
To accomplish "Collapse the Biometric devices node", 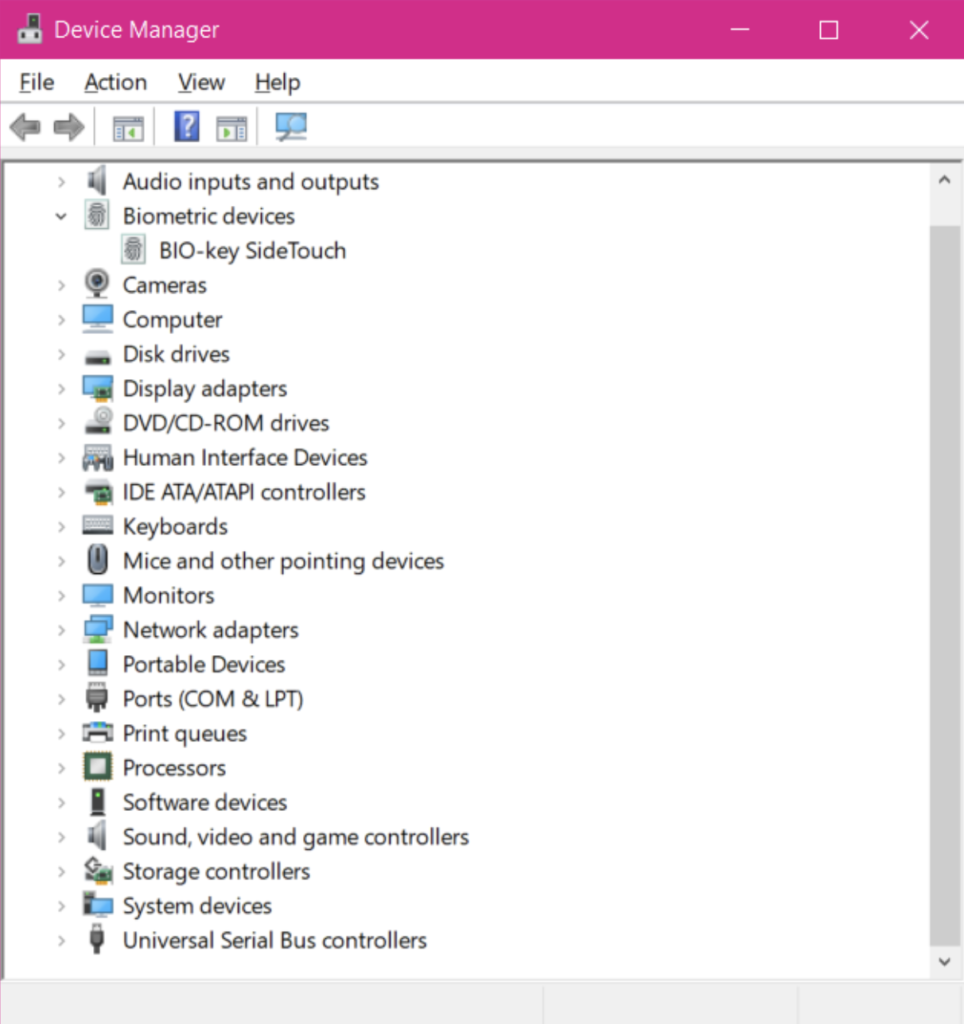I will click(61, 216).
